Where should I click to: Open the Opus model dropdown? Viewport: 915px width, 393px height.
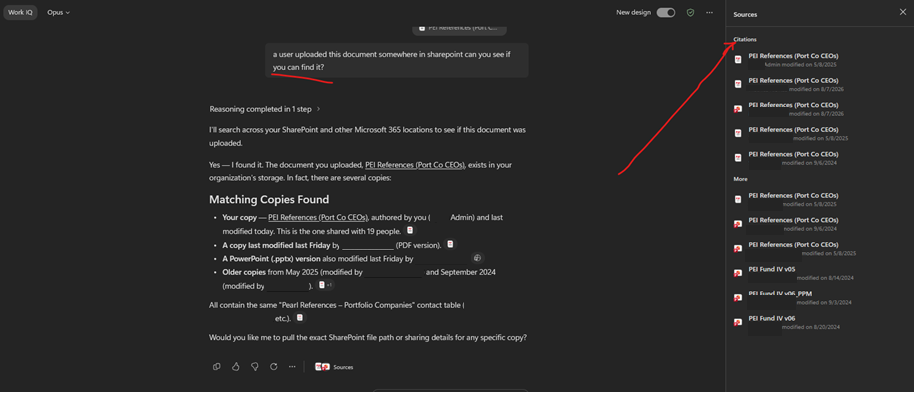pos(58,12)
